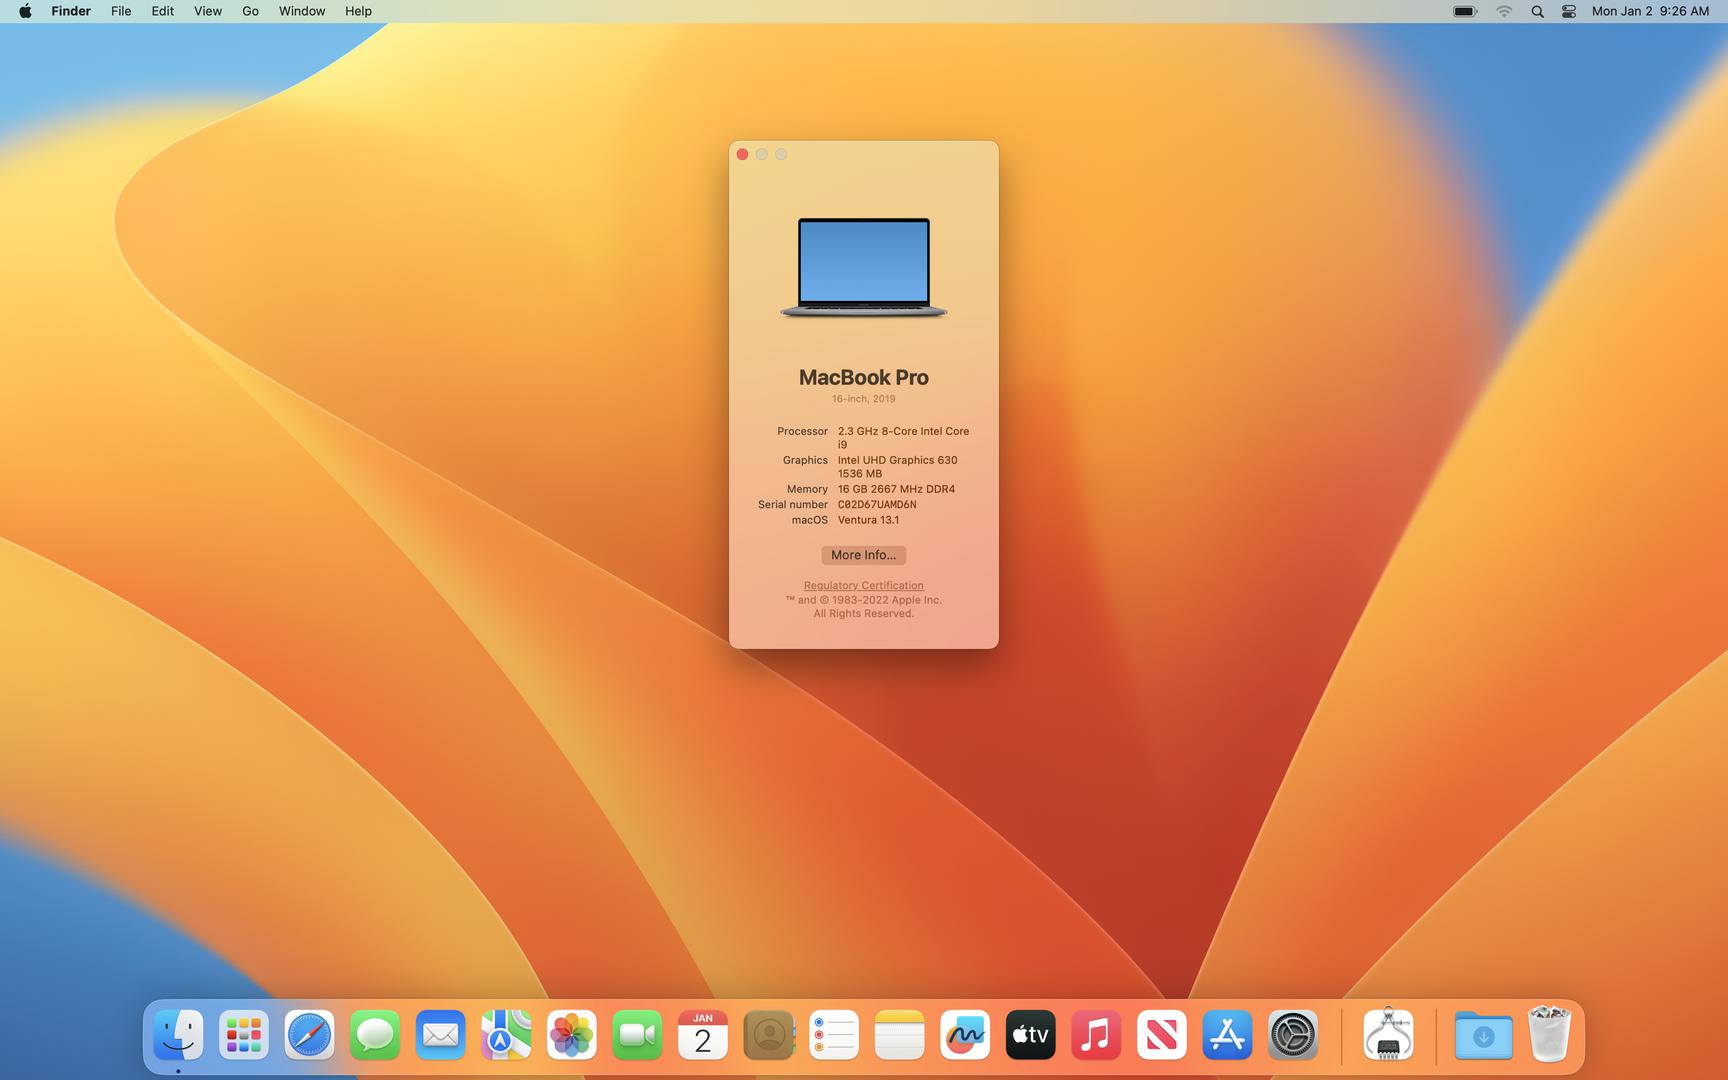Open Notes app in Dock
Image resolution: width=1728 pixels, height=1080 pixels.
[x=899, y=1035]
